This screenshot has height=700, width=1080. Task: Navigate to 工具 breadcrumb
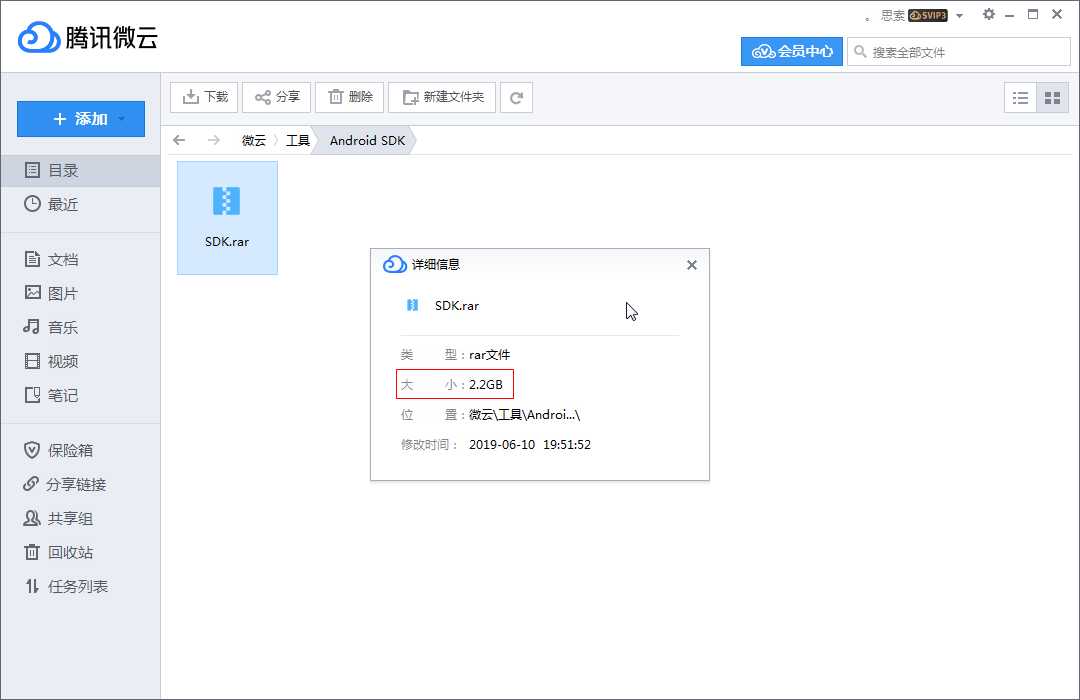click(x=298, y=141)
